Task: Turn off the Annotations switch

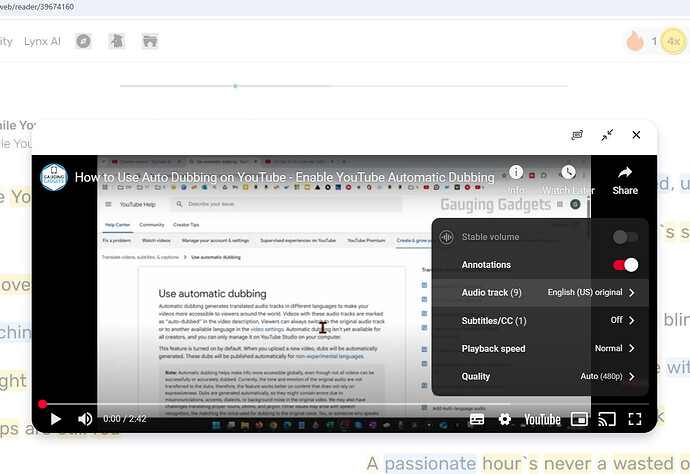Action: pyautogui.click(x=625, y=265)
